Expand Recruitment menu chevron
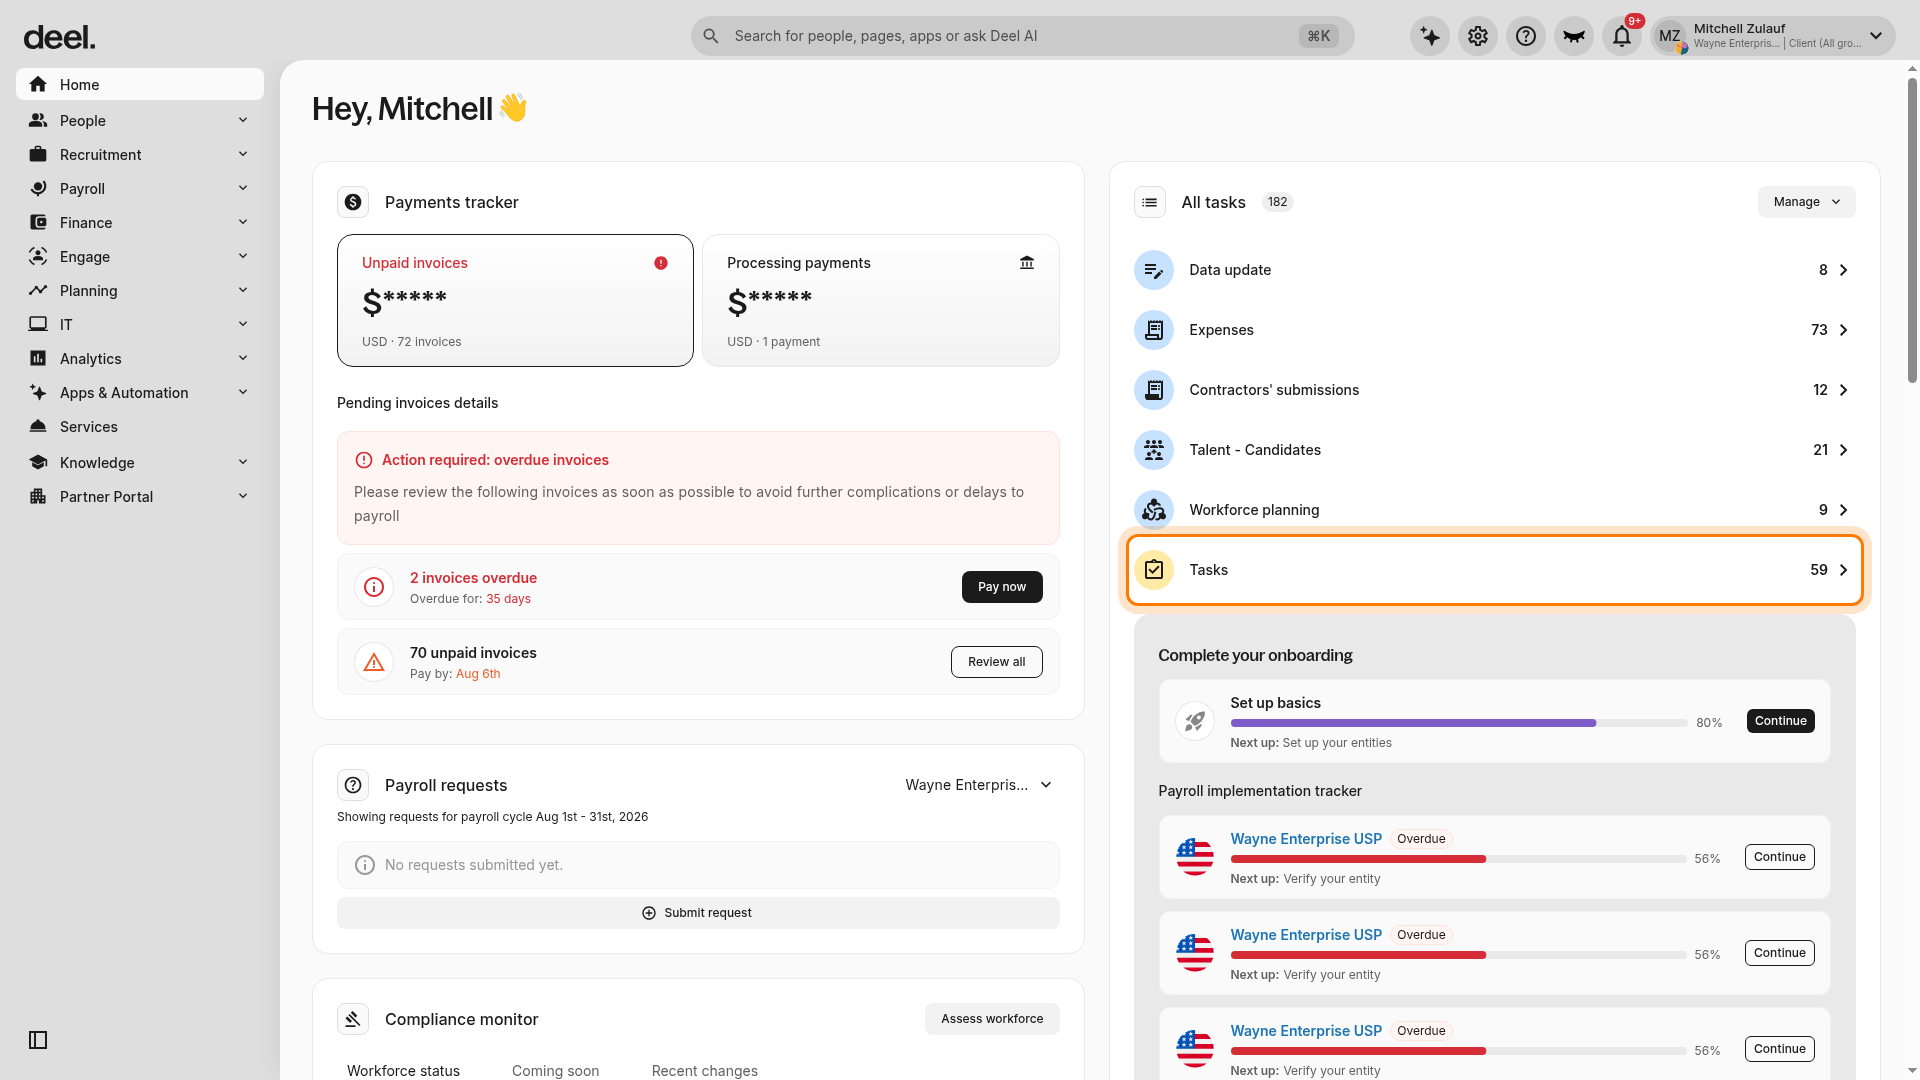Screen dimensions: 1920x1080 point(243,154)
